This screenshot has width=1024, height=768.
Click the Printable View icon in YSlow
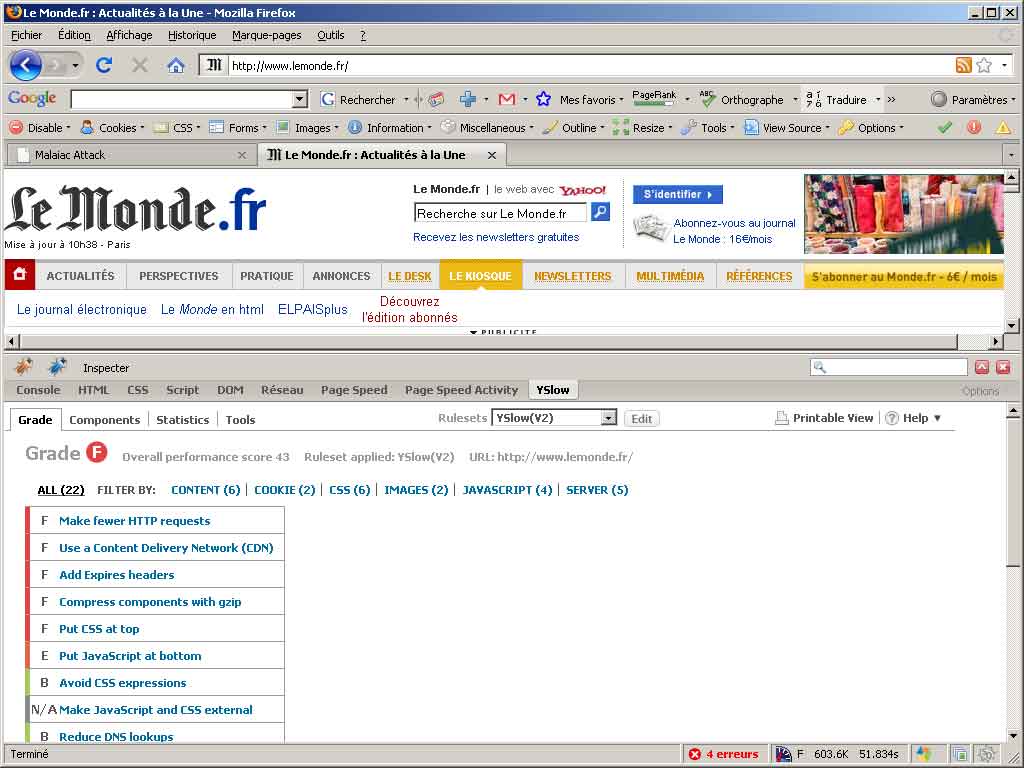(x=781, y=418)
